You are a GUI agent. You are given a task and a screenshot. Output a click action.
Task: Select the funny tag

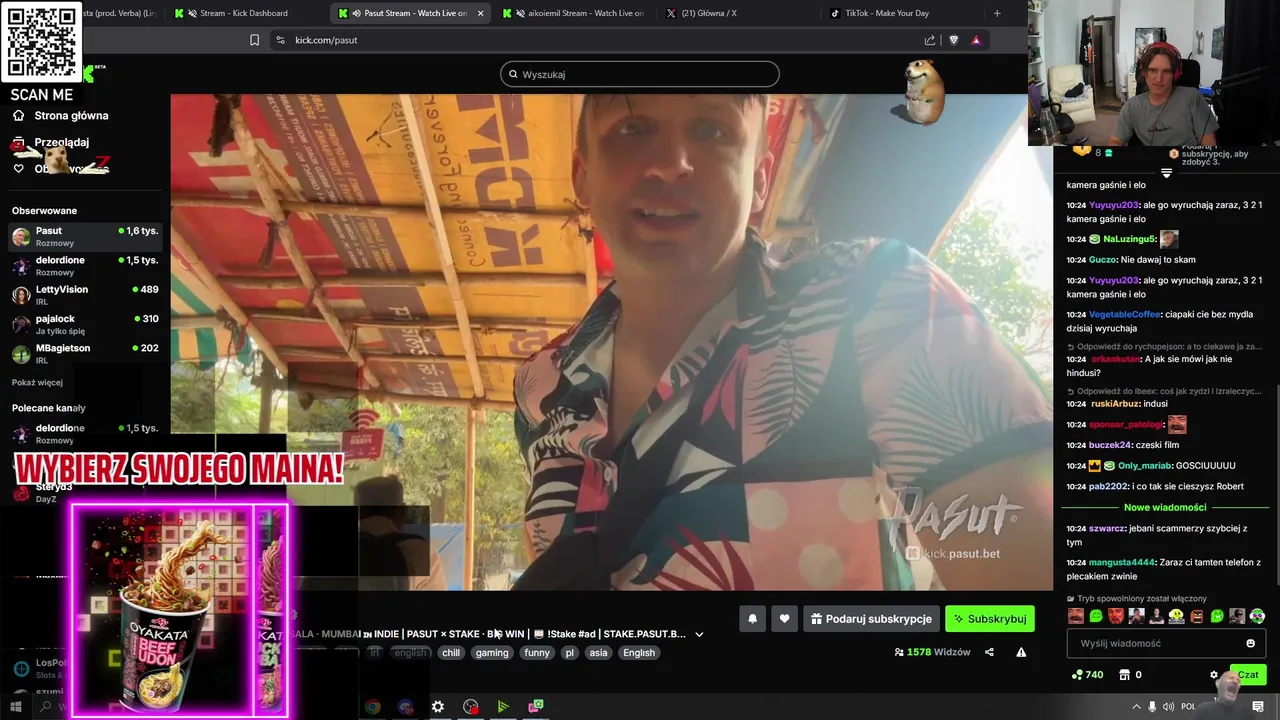(537, 653)
